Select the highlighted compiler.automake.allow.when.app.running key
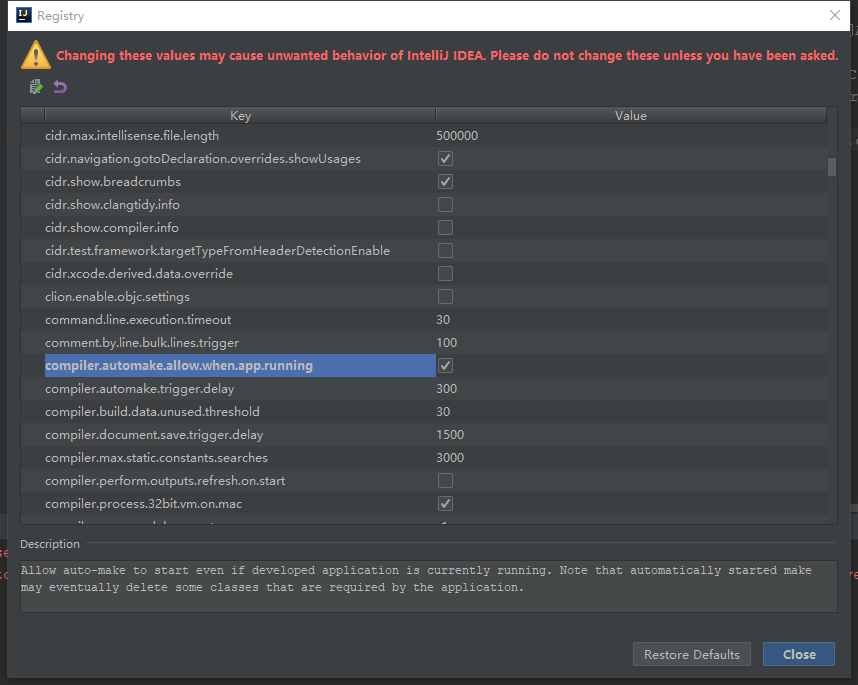 pos(240,365)
